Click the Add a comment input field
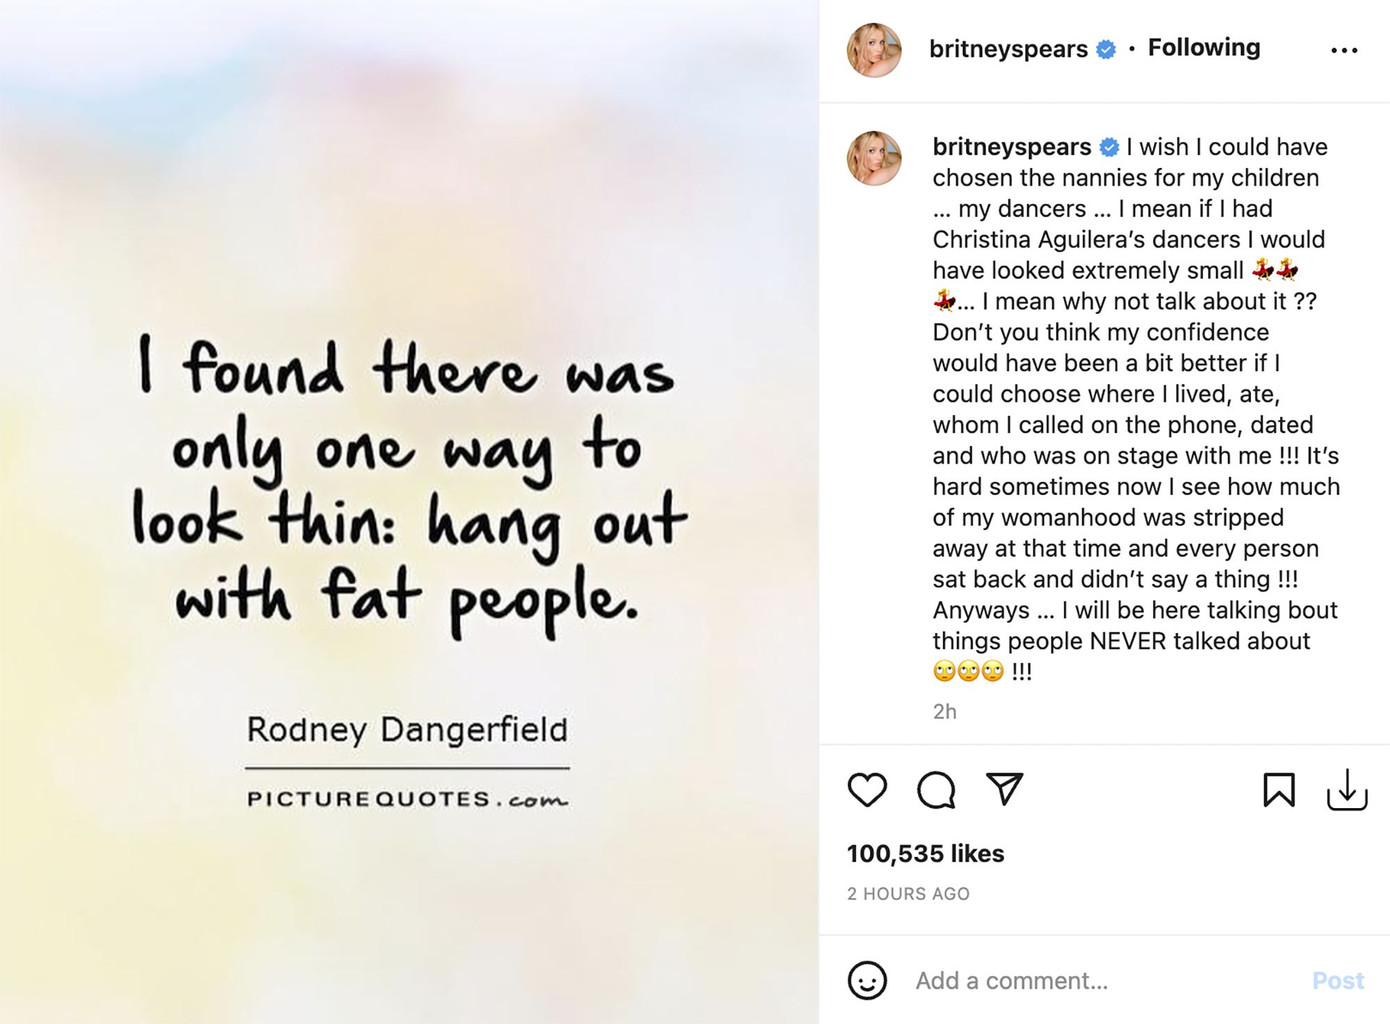Screen dimensions: 1390x1024 pos(1010,981)
